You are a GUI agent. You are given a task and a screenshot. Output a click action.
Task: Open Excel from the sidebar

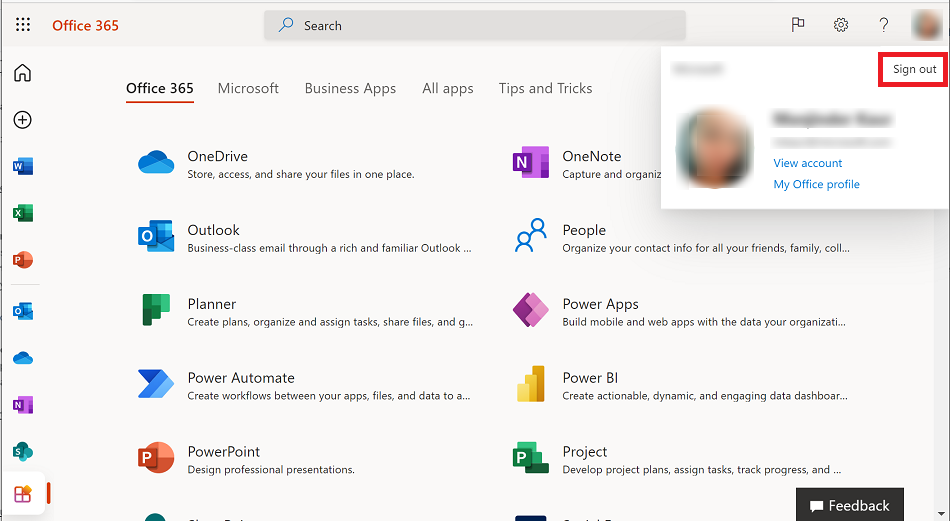point(23,213)
